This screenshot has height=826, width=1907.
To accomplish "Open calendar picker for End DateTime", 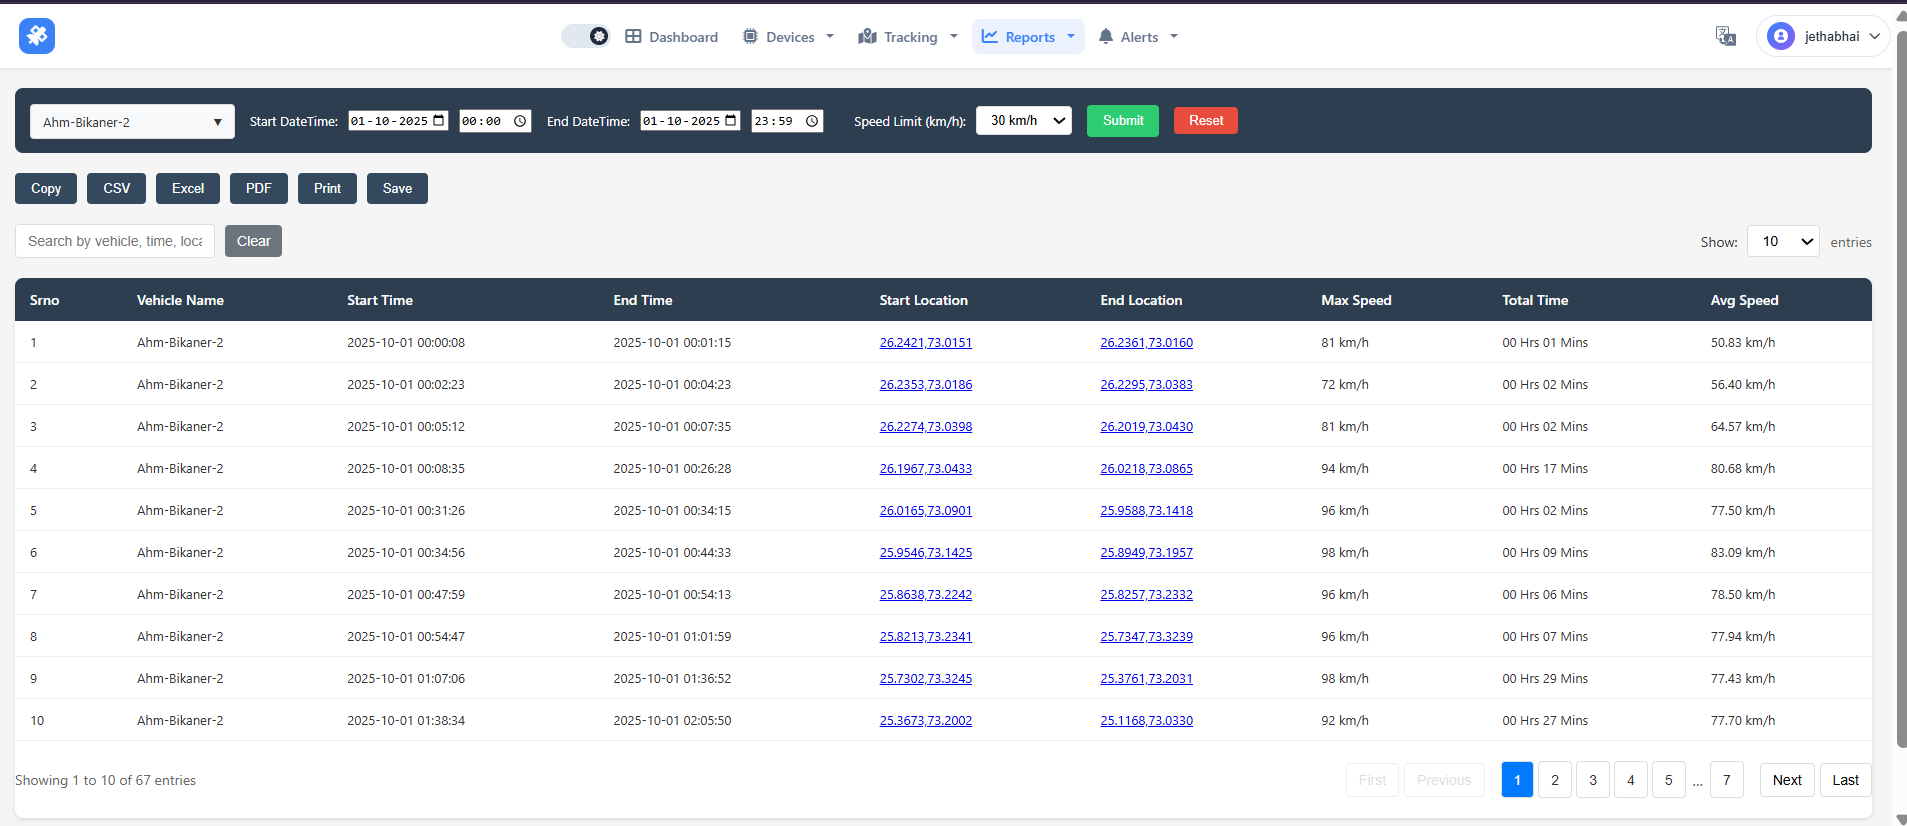I will pos(730,121).
